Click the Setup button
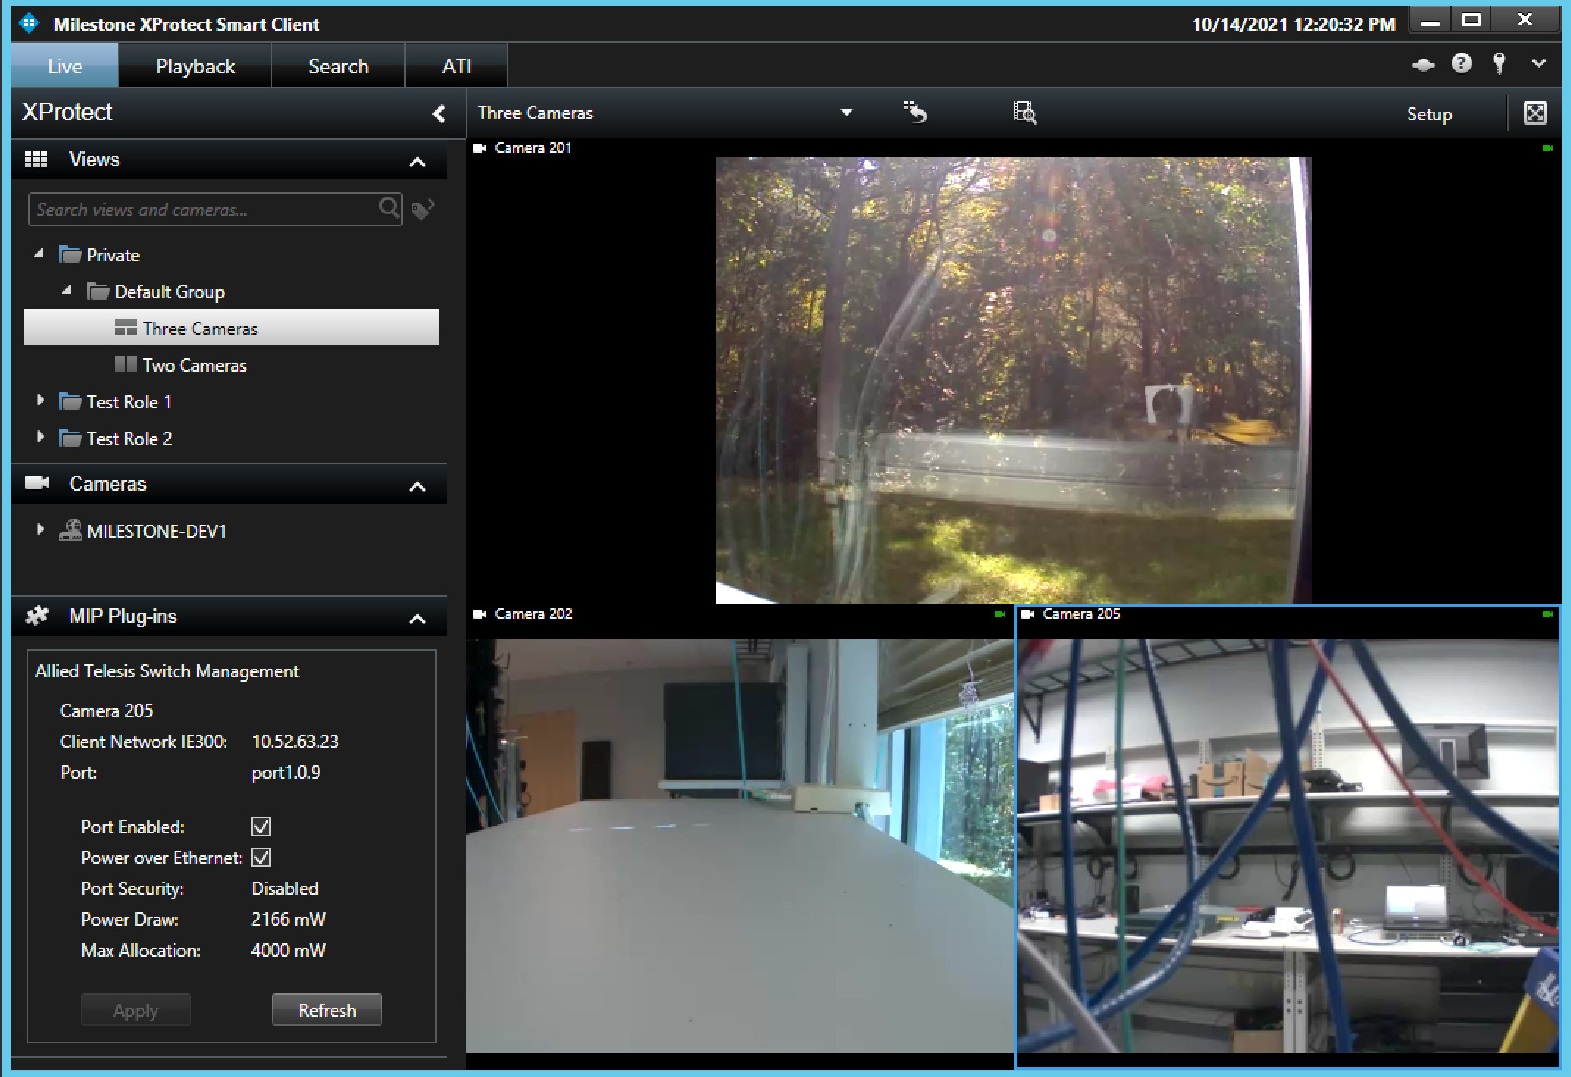Viewport: 1571px width, 1077px height. tap(1429, 114)
